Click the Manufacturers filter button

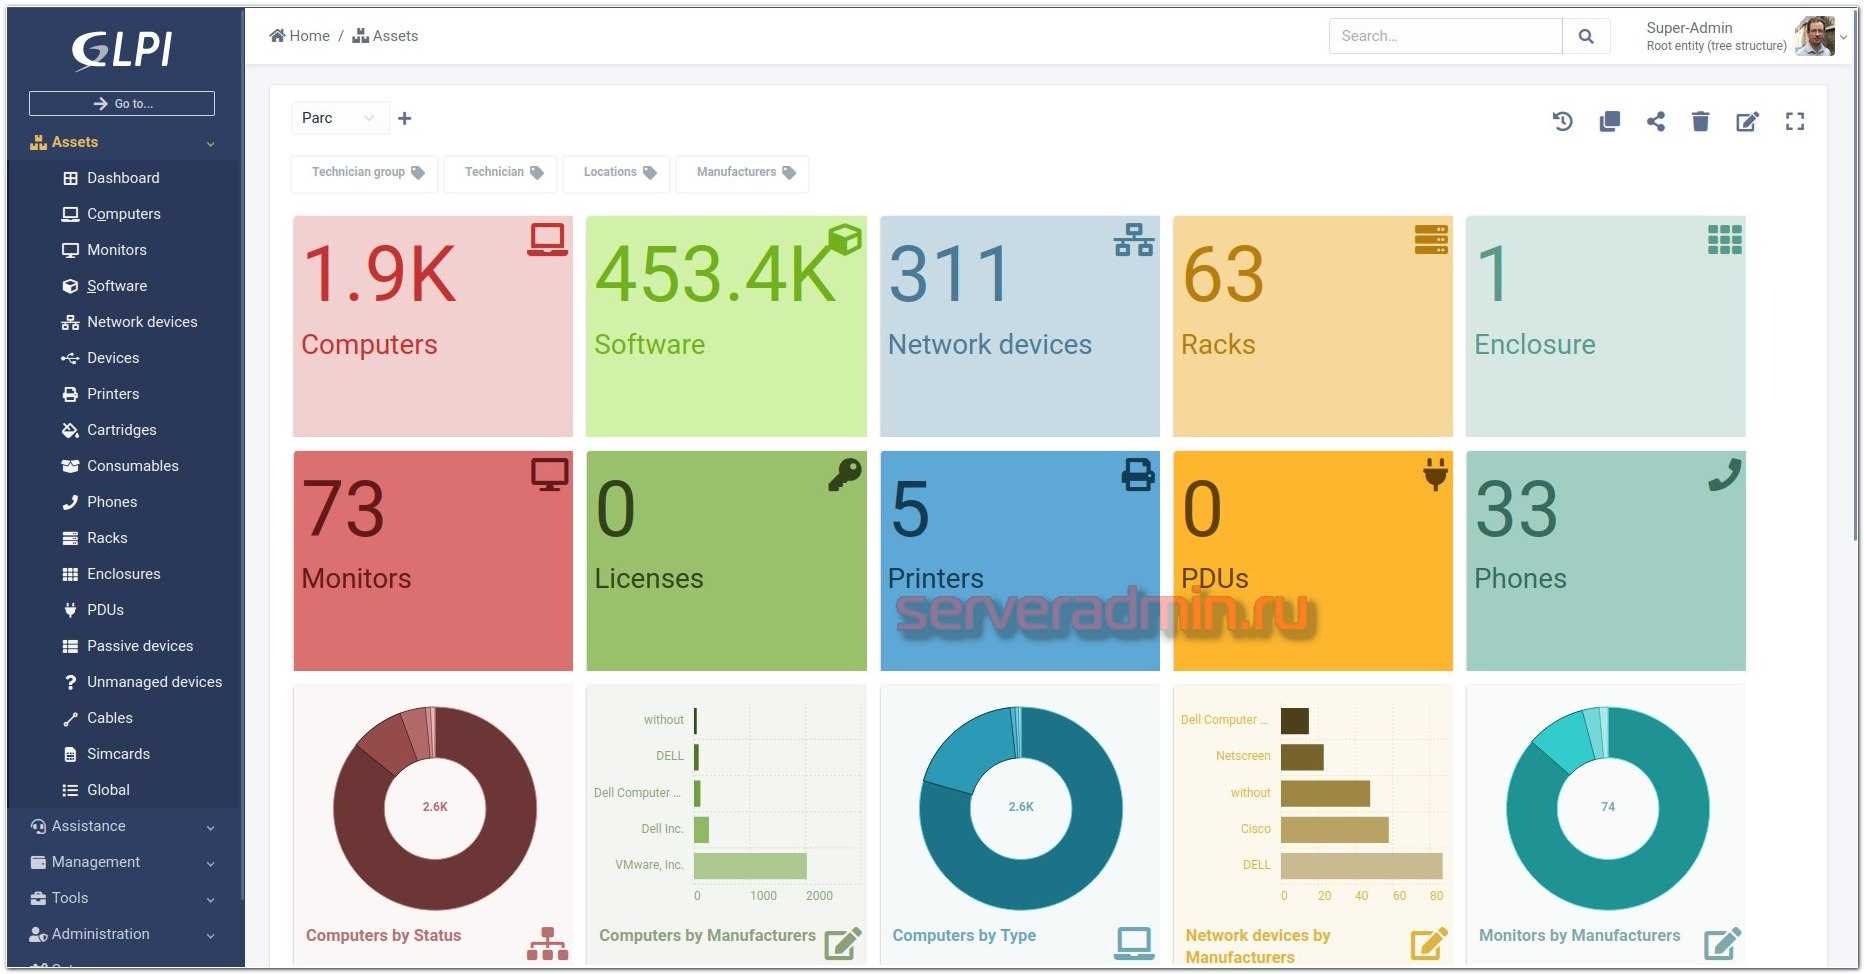(x=744, y=172)
